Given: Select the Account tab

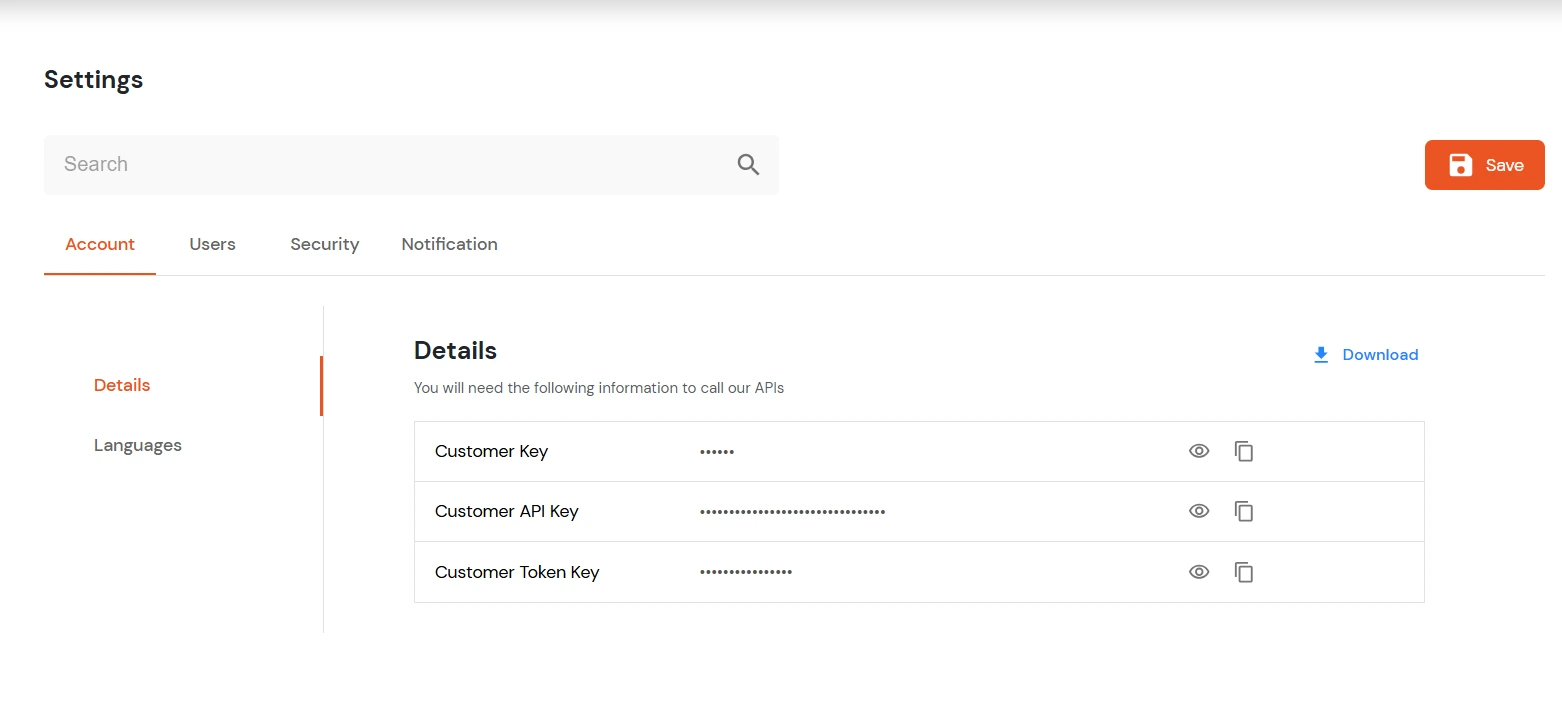Looking at the screenshot, I should coord(100,244).
